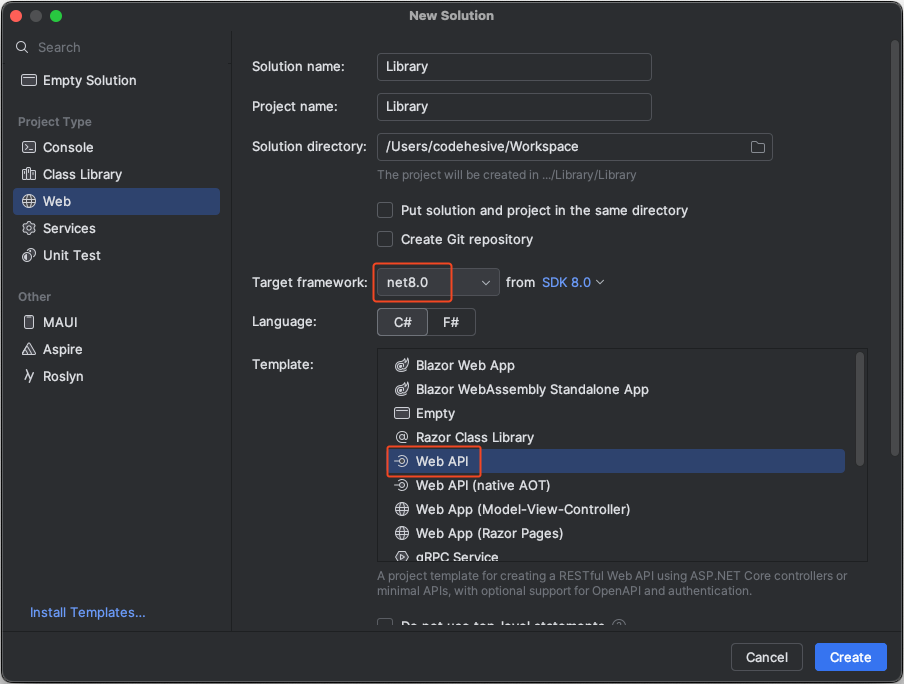
Task: Select Web App (Razor Pages) template
Action: click(x=617, y=533)
